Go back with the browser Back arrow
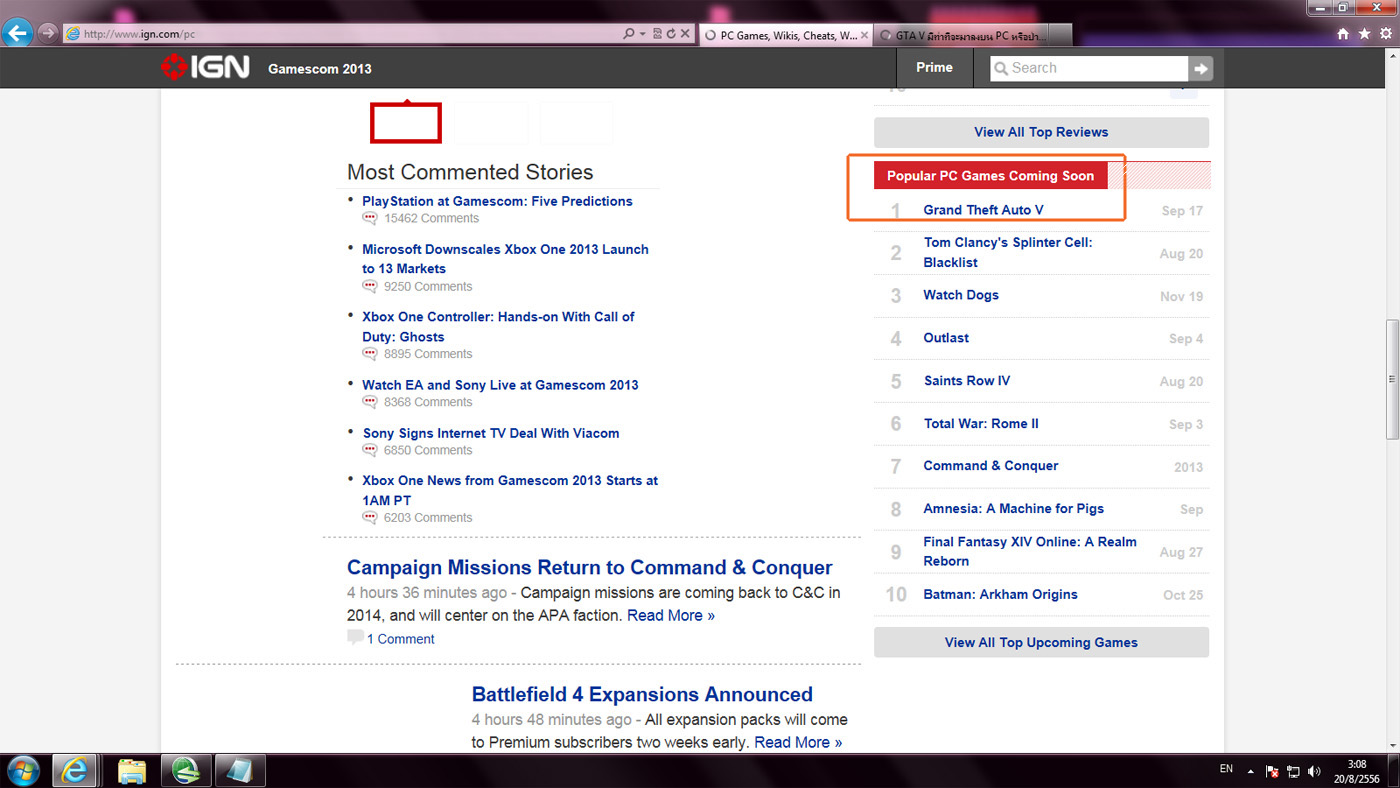This screenshot has height=788, width=1400. coord(17,33)
